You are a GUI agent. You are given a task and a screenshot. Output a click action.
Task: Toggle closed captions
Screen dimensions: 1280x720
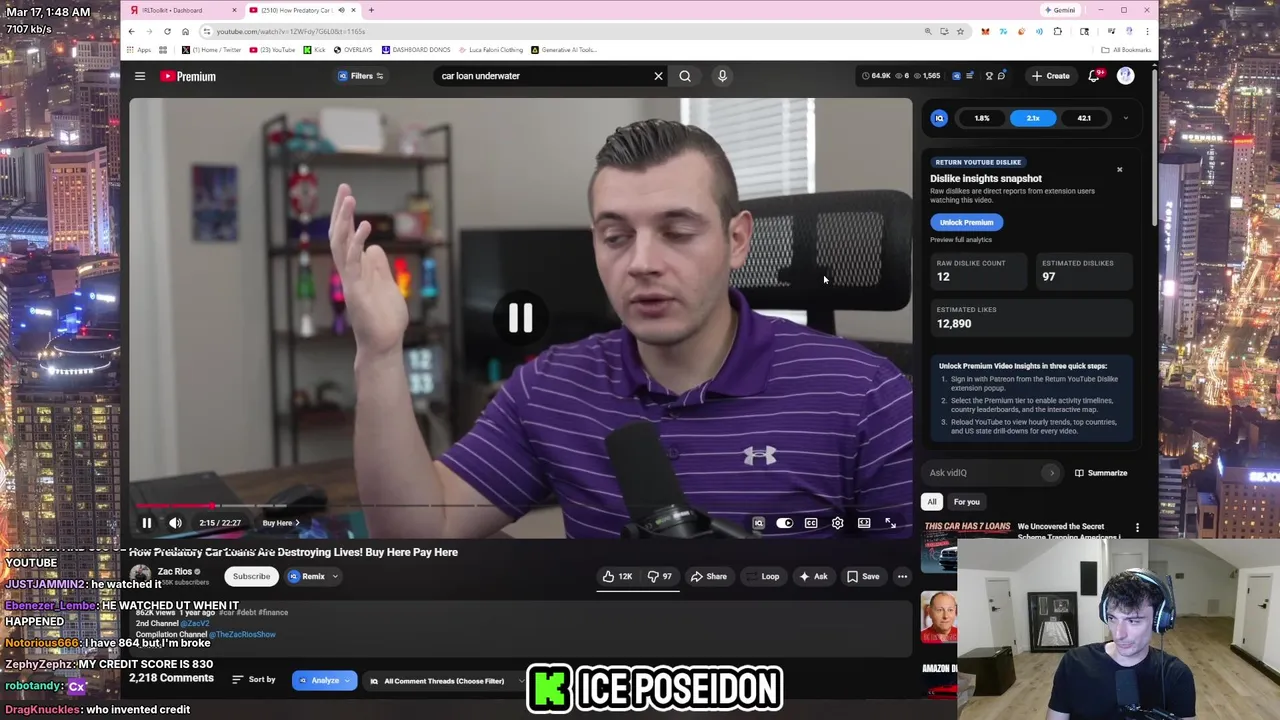tap(811, 523)
